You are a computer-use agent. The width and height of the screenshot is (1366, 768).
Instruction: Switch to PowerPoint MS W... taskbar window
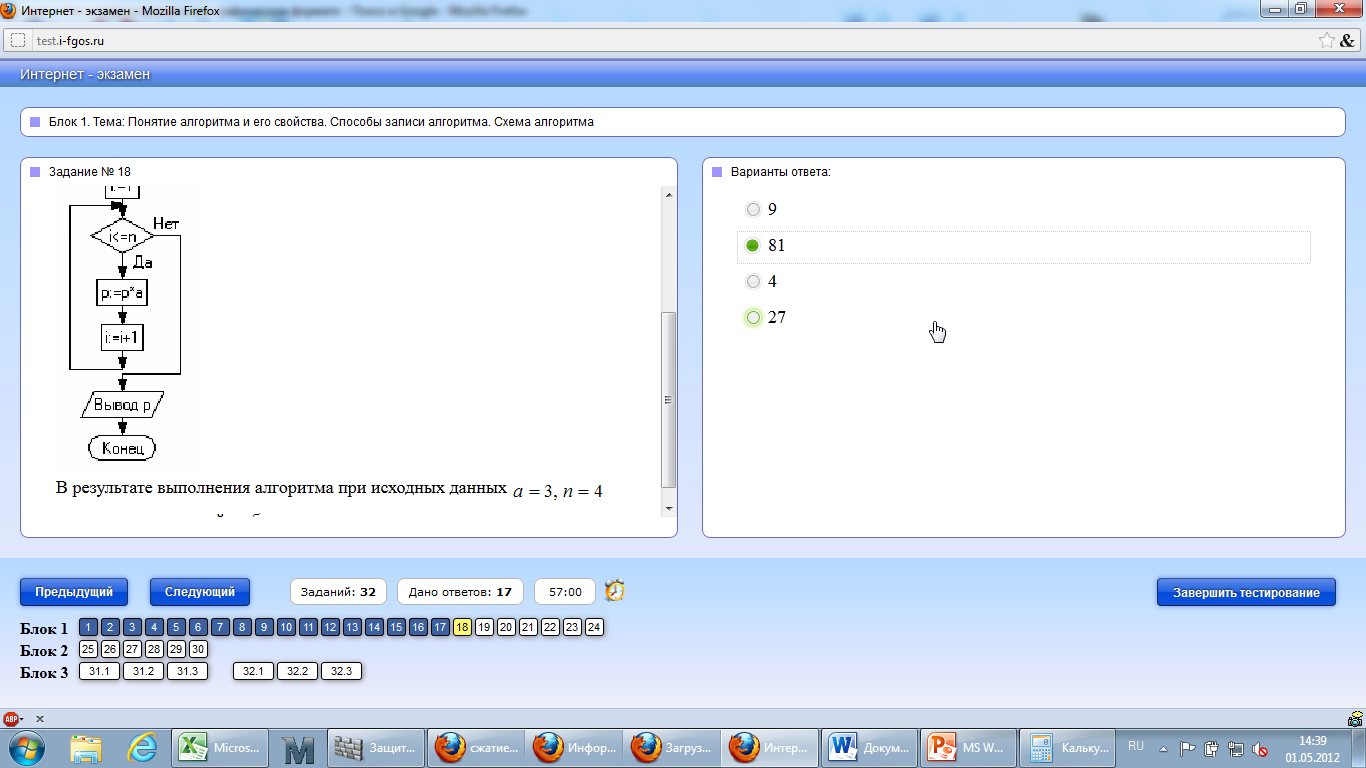tap(968, 747)
